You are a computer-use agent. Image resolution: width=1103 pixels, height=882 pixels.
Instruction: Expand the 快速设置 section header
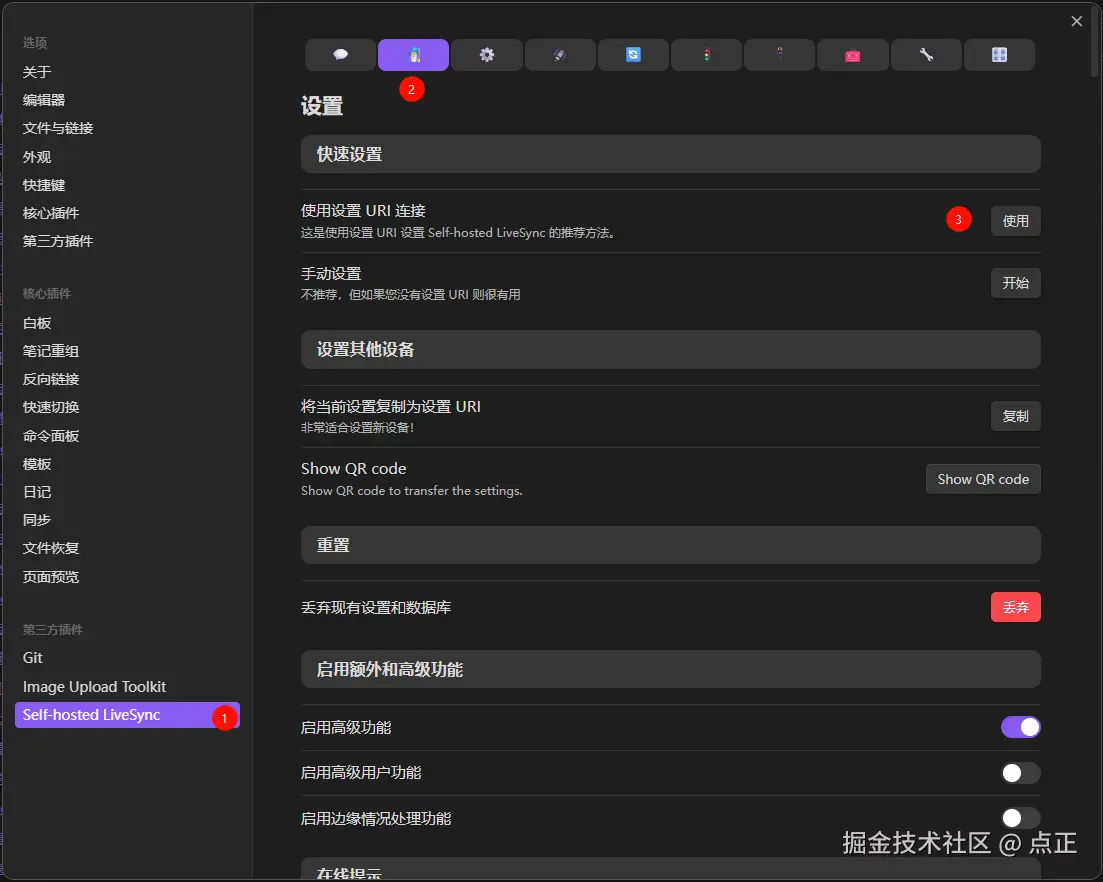(x=670, y=154)
